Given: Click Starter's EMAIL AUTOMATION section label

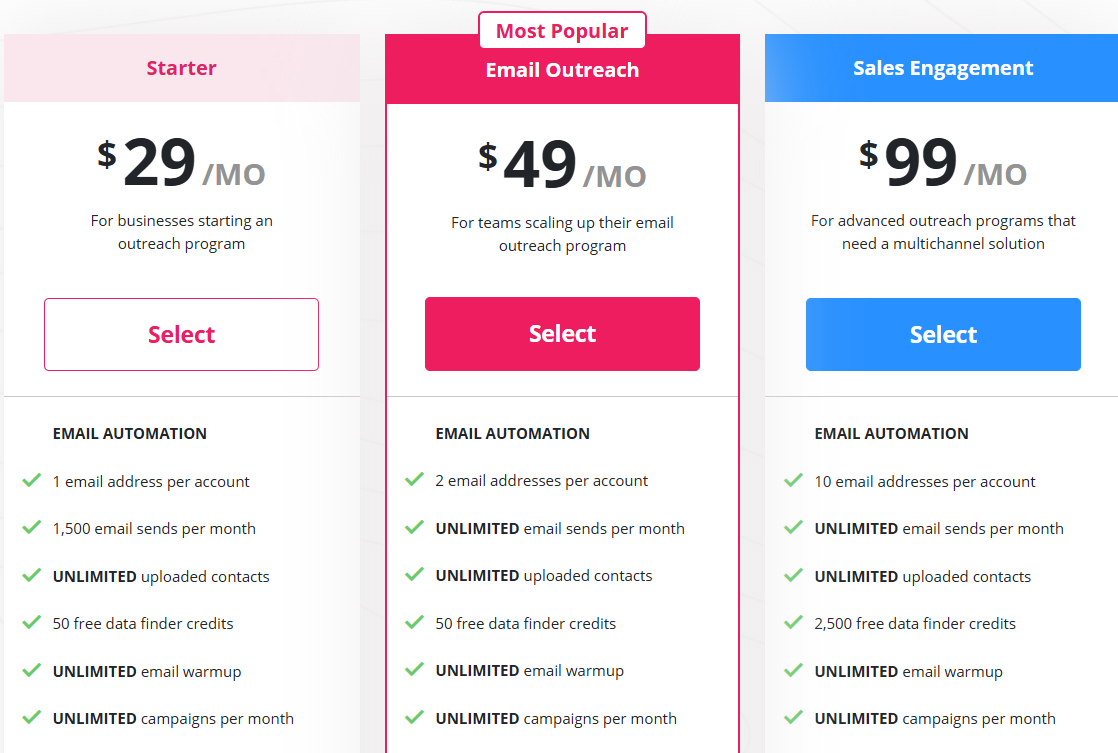Looking at the screenshot, I should pos(129,433).
